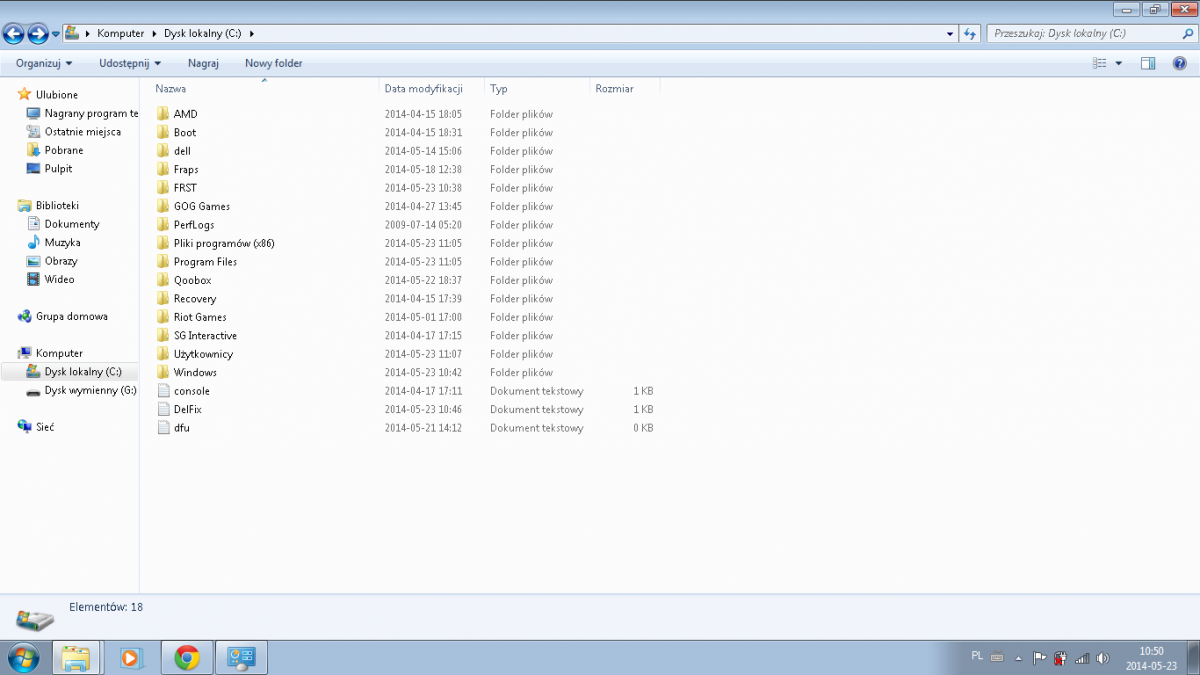Open the view options dropdown arrow
Screen dimensions: 1200x675
(1118, 63)
